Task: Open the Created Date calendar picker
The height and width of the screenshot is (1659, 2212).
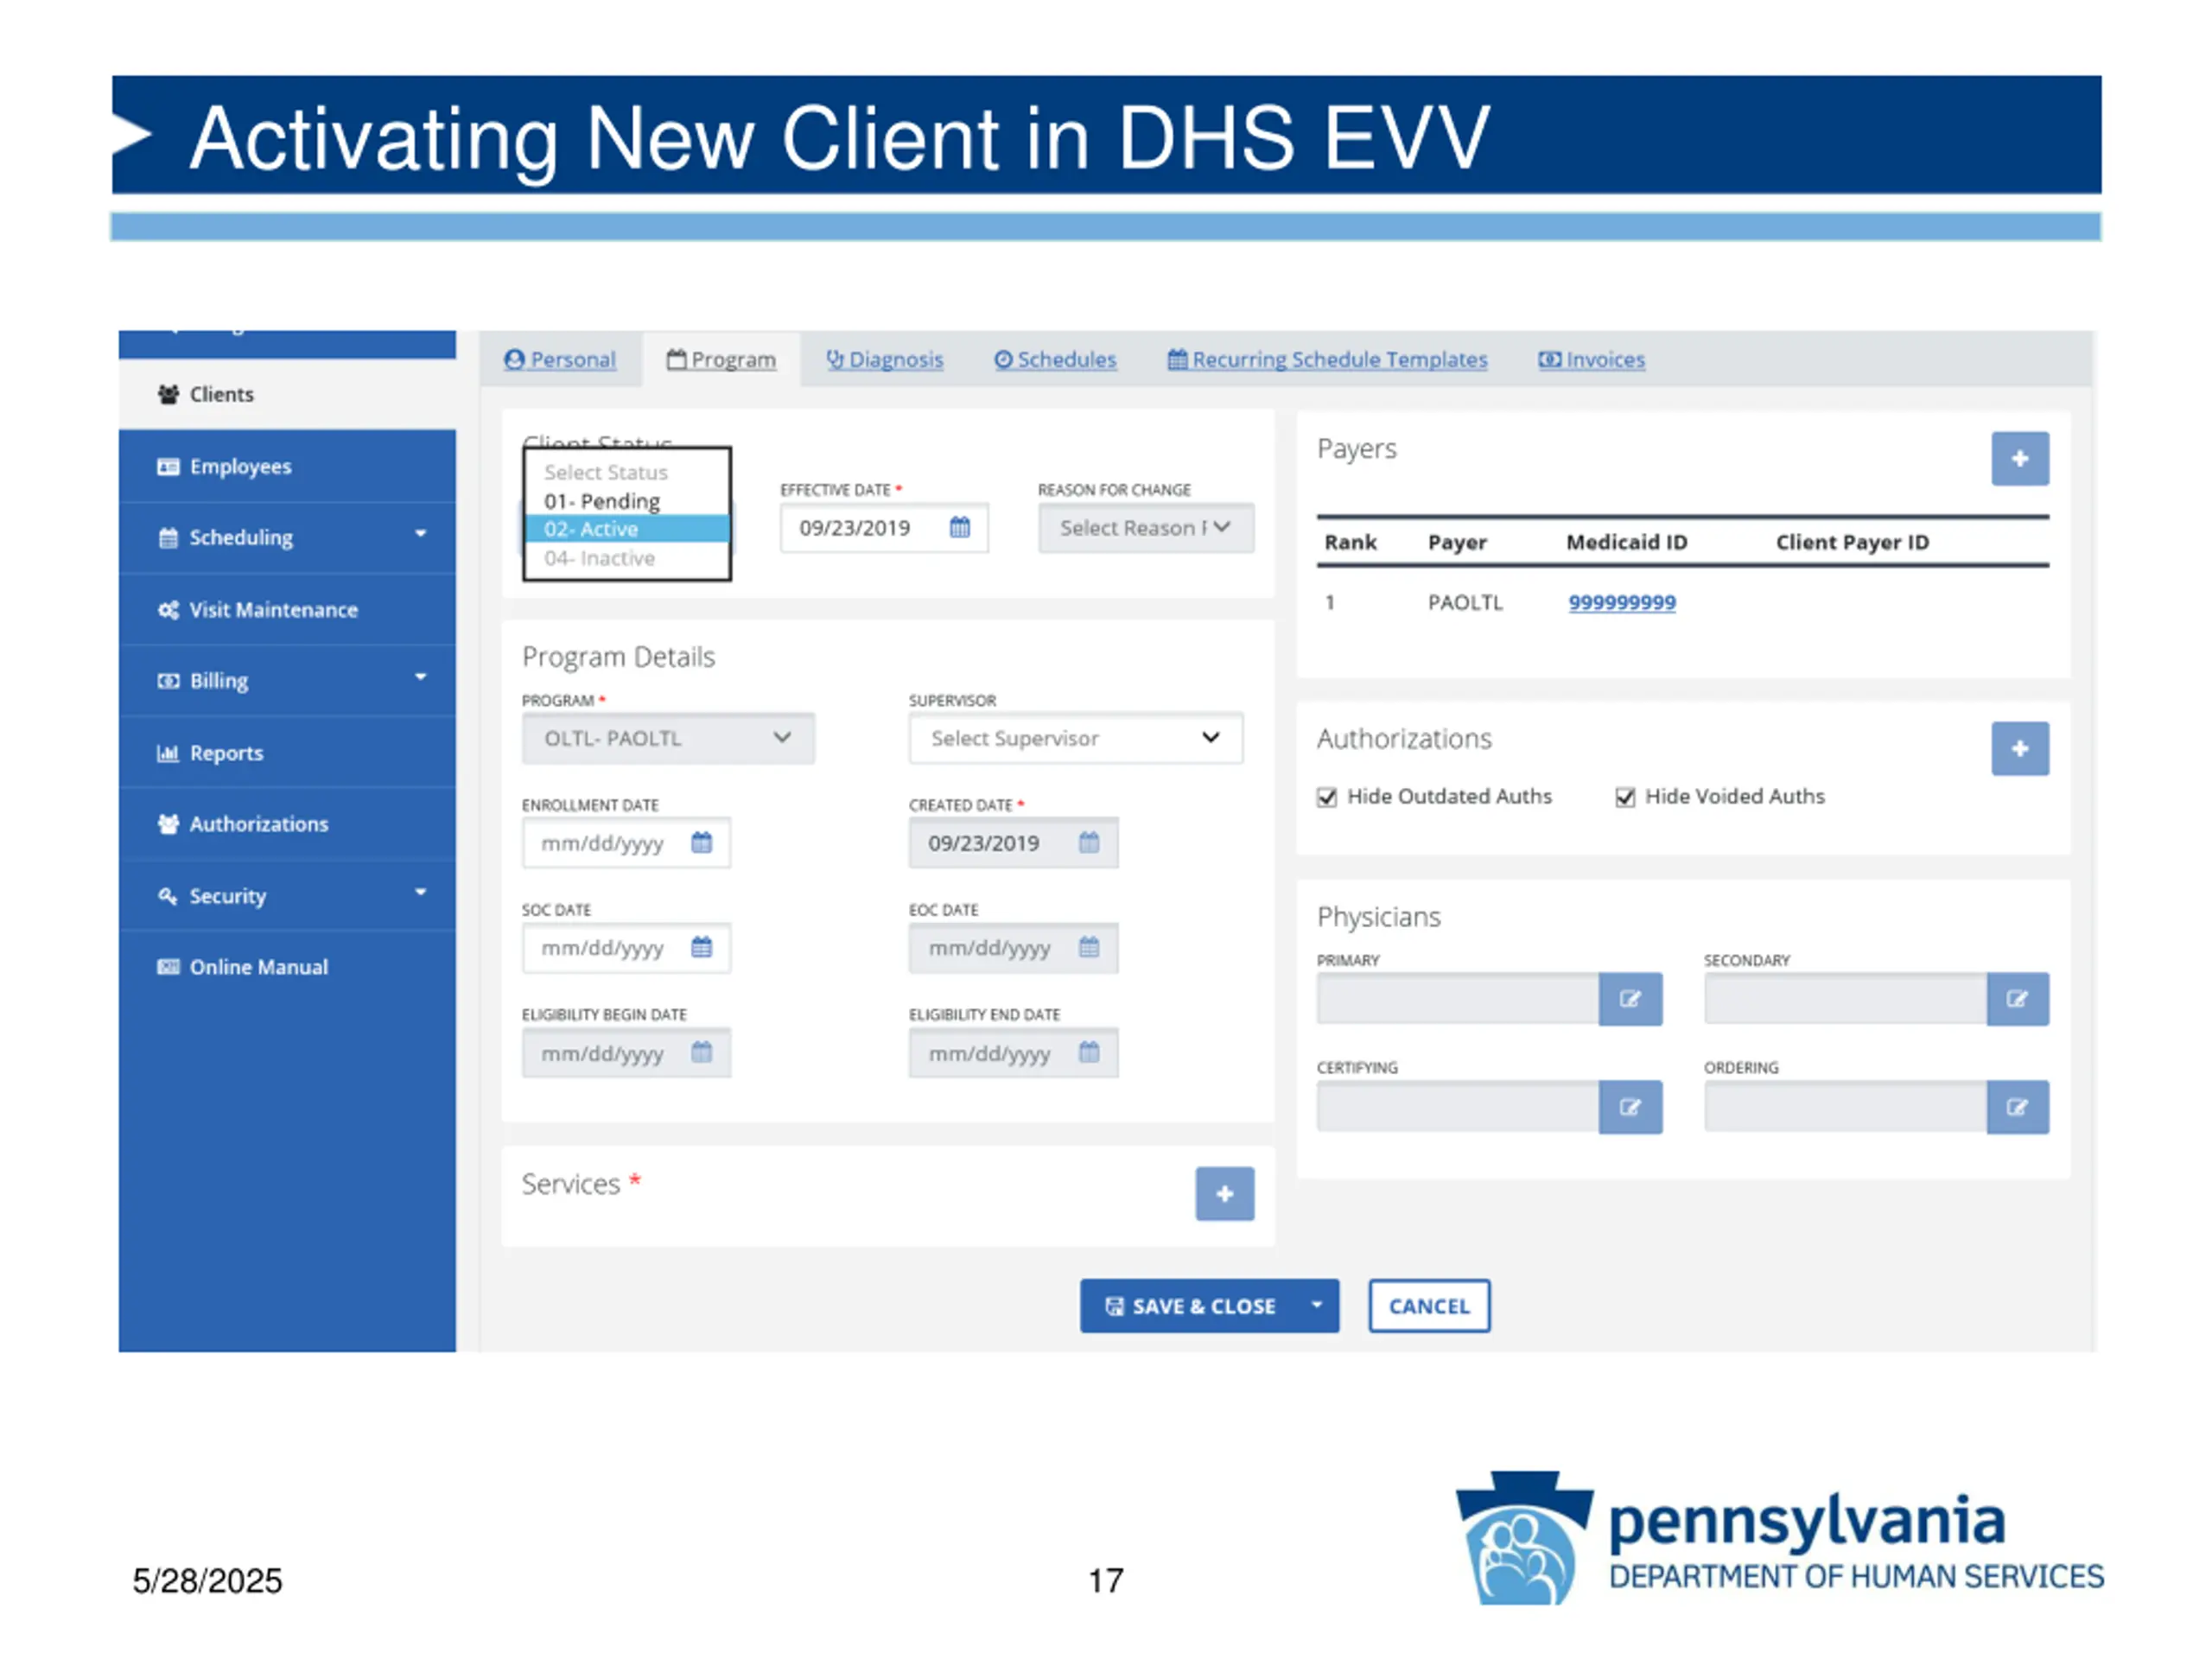Action: (x=1089, y=842)
